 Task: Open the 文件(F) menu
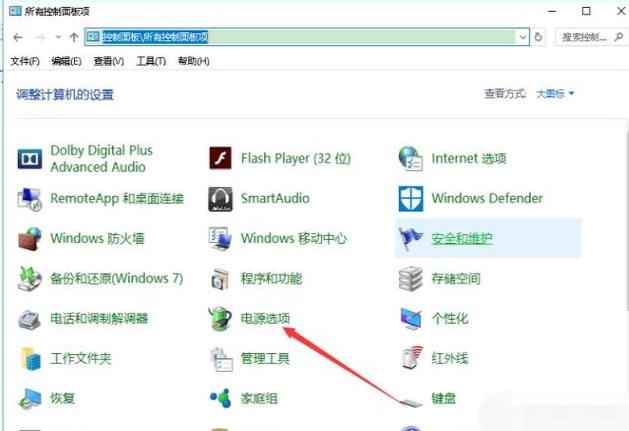(x=25, y=61)
